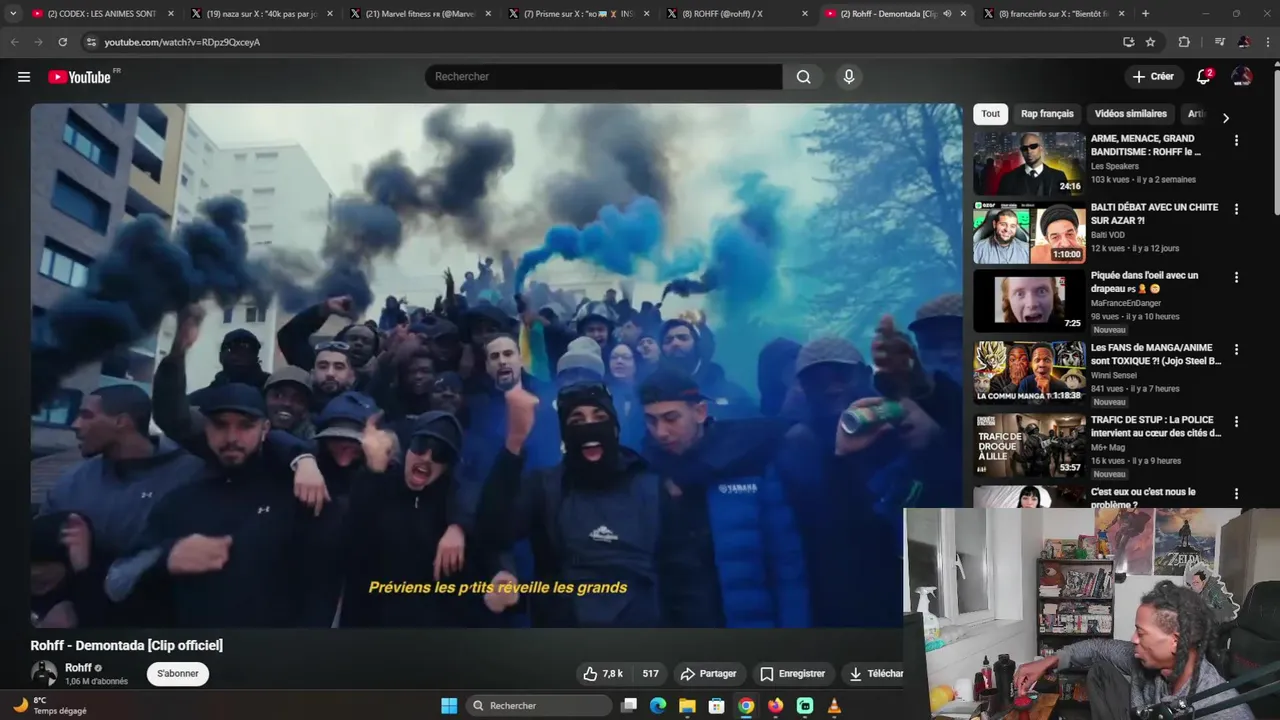Viewport: 1280px width, 720px height.
Task: Open Firefox from the taskbar
Action: tap(776, 705)
